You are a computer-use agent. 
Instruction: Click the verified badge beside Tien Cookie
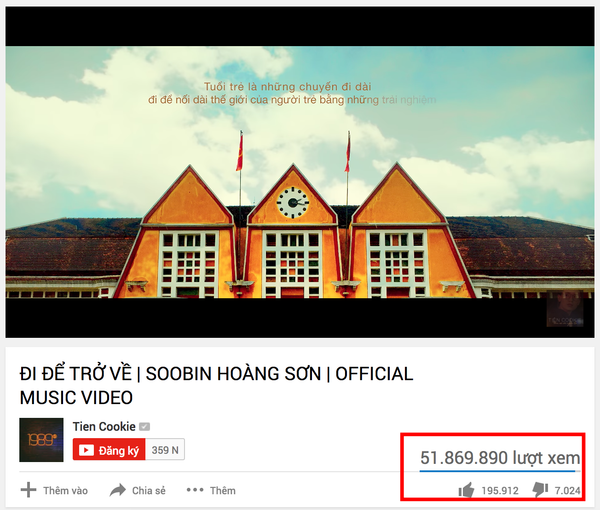[x=144, y=427]
